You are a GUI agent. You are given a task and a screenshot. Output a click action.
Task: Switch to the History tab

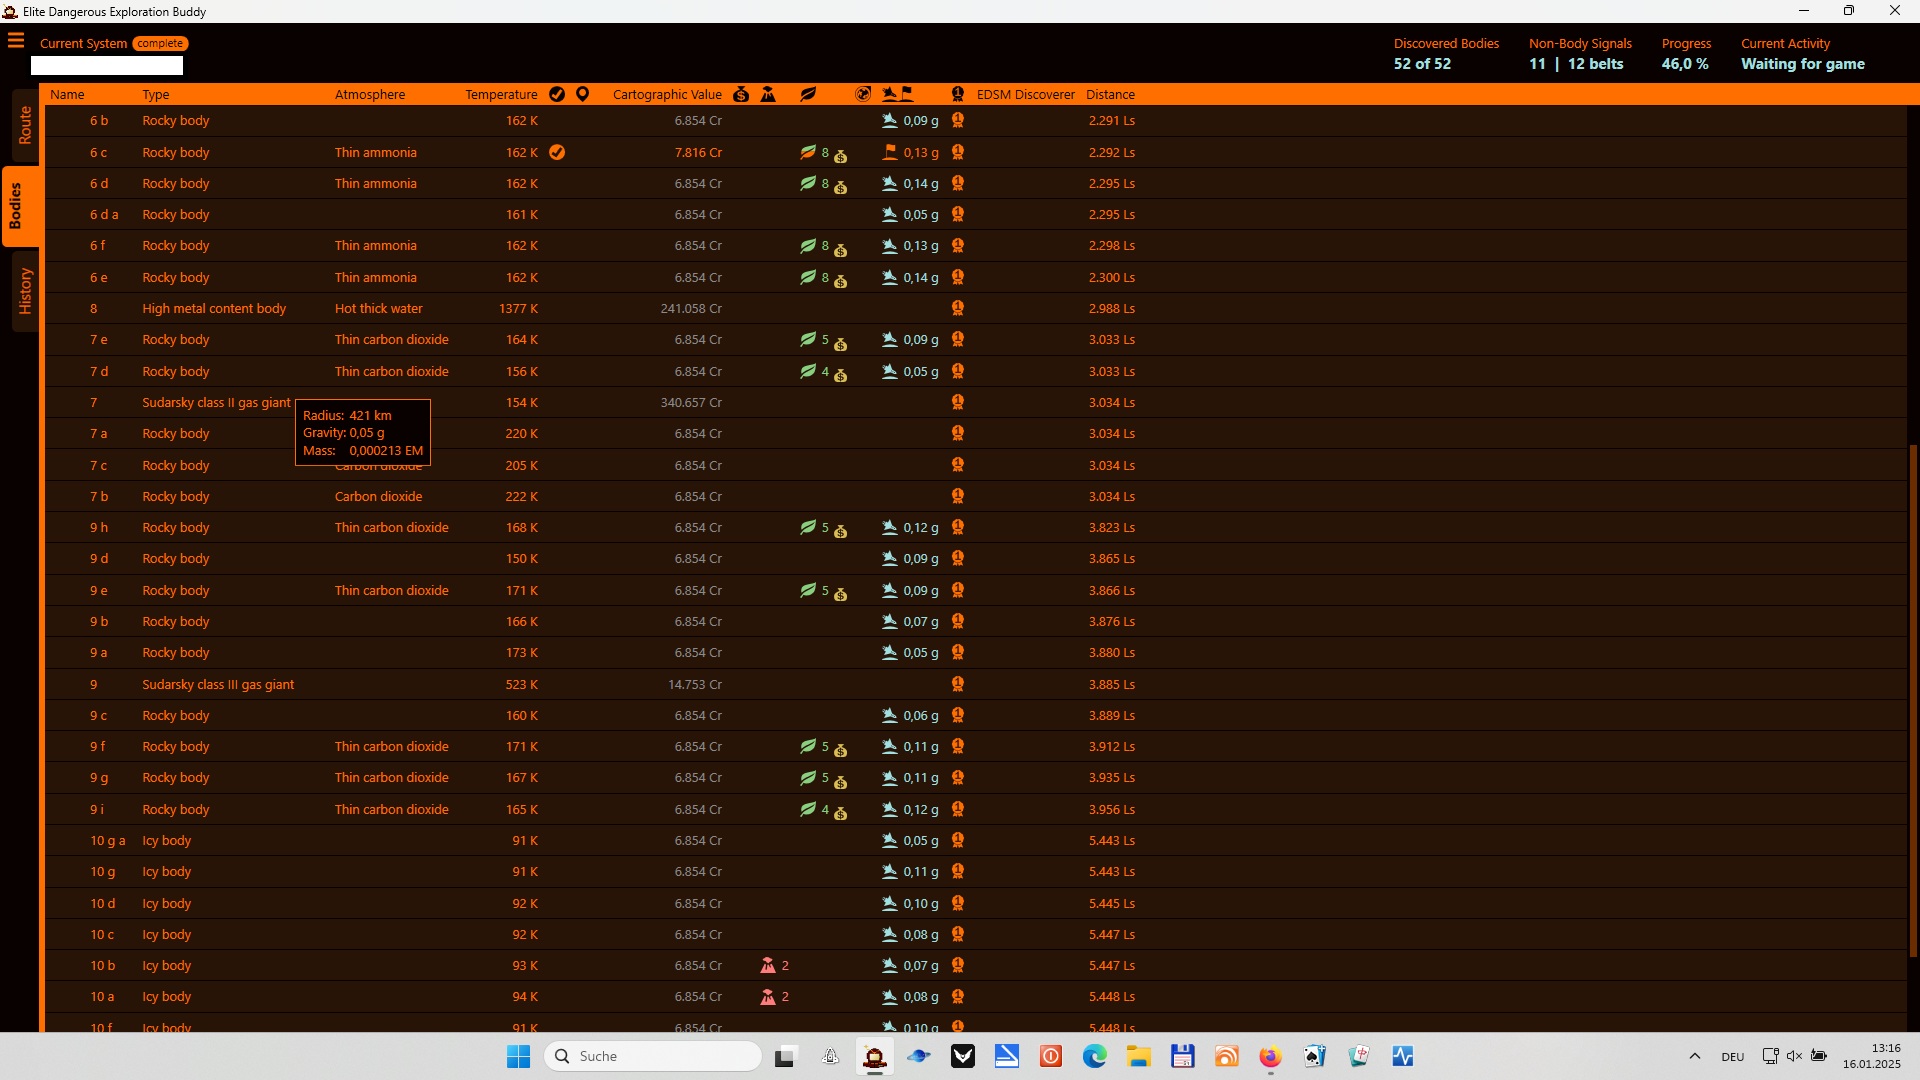coord(24,291)
